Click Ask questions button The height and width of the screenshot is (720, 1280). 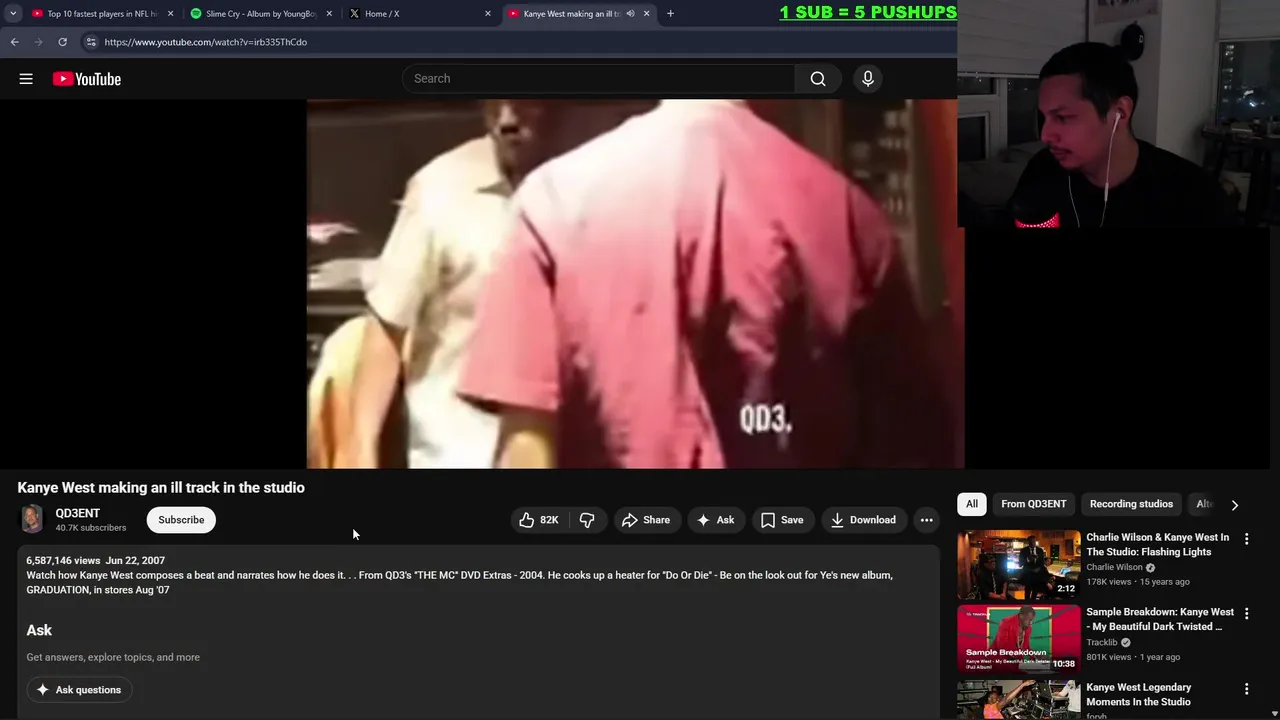point(79,690)
